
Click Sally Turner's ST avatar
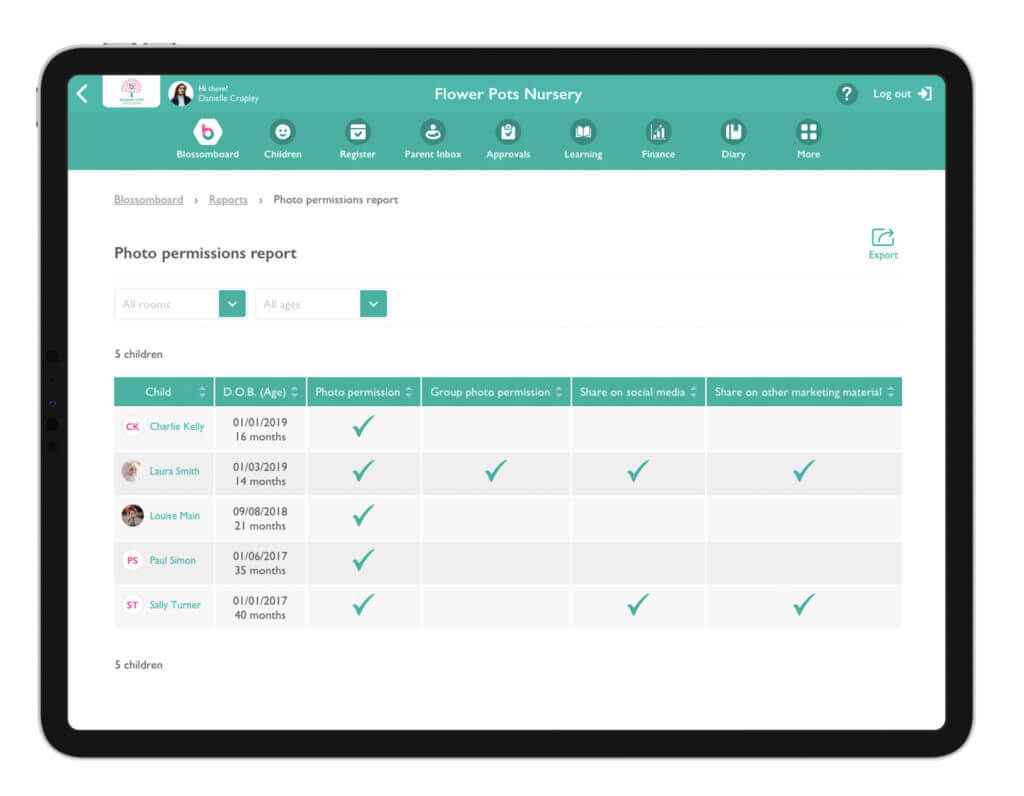tap(133, 605)
